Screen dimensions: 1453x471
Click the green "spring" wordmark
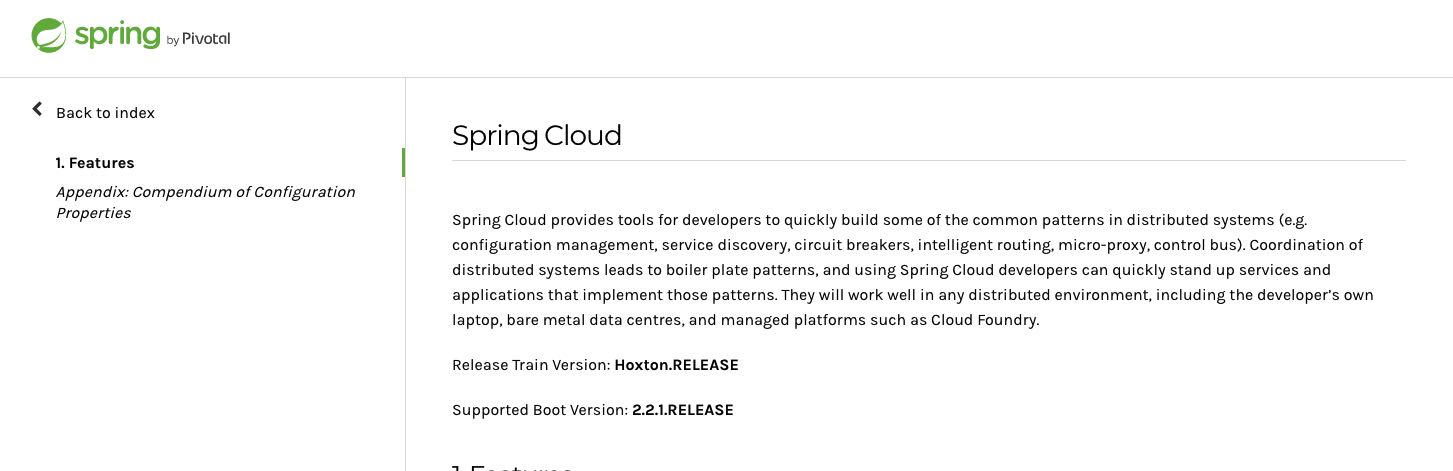(x=117, y=36)
